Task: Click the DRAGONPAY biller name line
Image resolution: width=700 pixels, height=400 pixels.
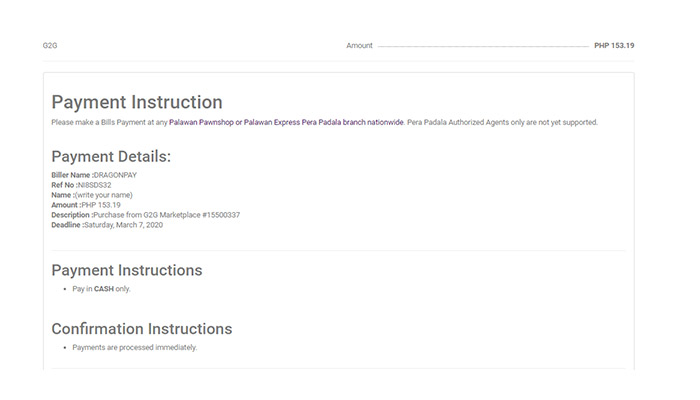Action: pos(93,175)
